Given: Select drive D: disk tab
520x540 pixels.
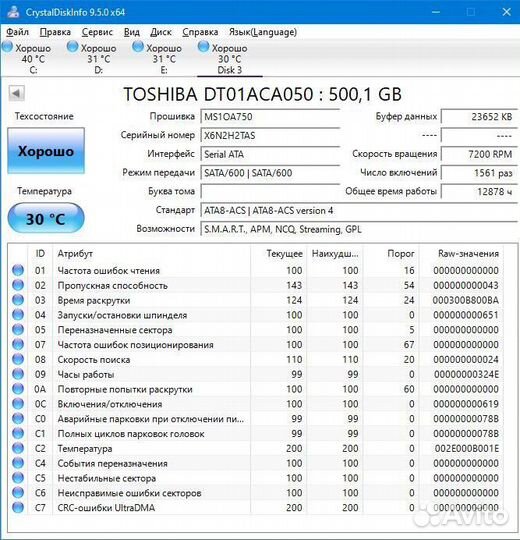Looking at the screenshot, I should [92, 59].
